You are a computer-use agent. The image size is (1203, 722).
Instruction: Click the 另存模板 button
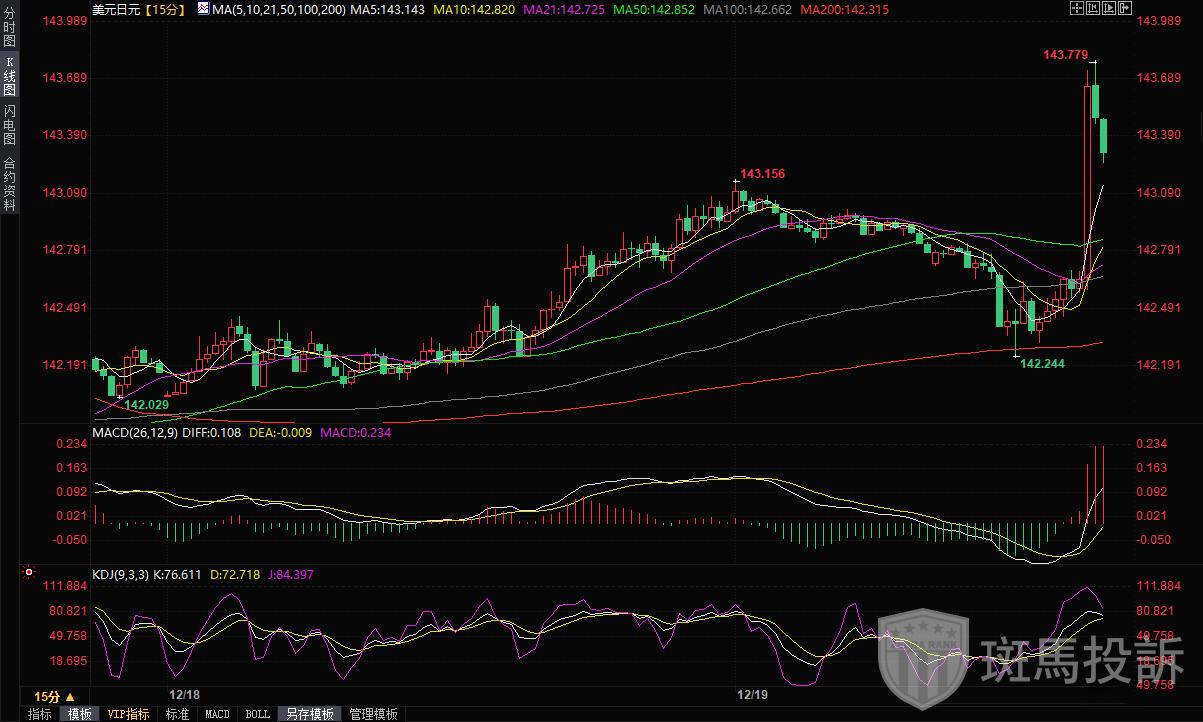[309, 714]
